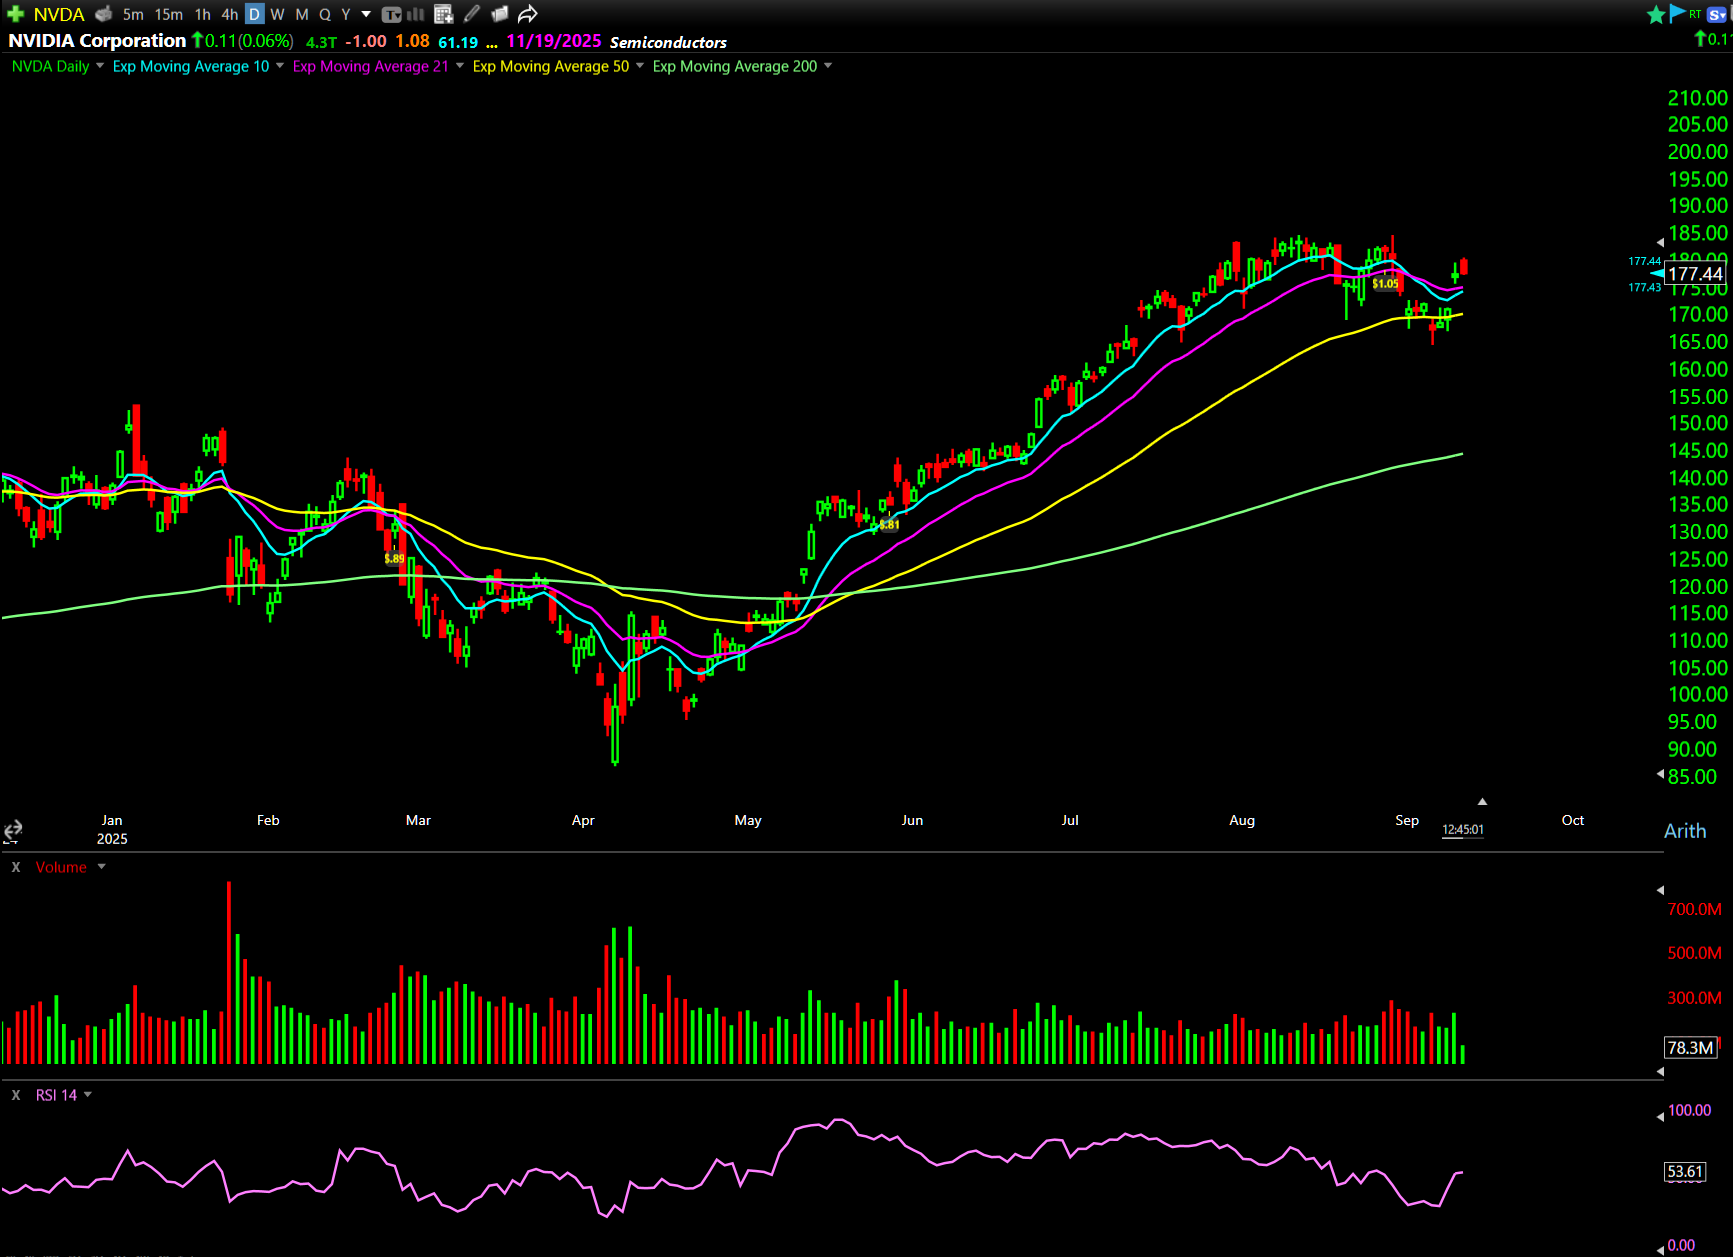Click the small arrow beside the 85.00 price label
Viewport: 1733px width, 1257px height.
1660,774
